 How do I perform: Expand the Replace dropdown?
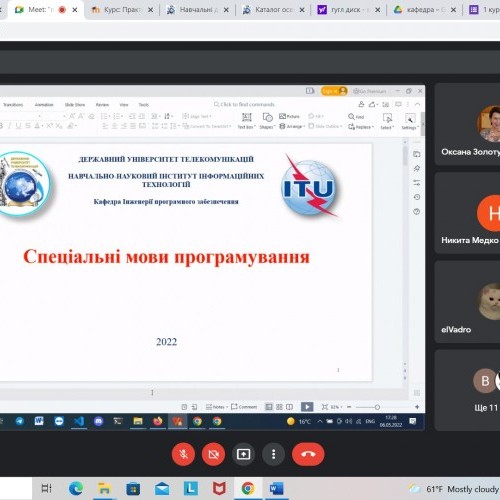click(361, 127)
